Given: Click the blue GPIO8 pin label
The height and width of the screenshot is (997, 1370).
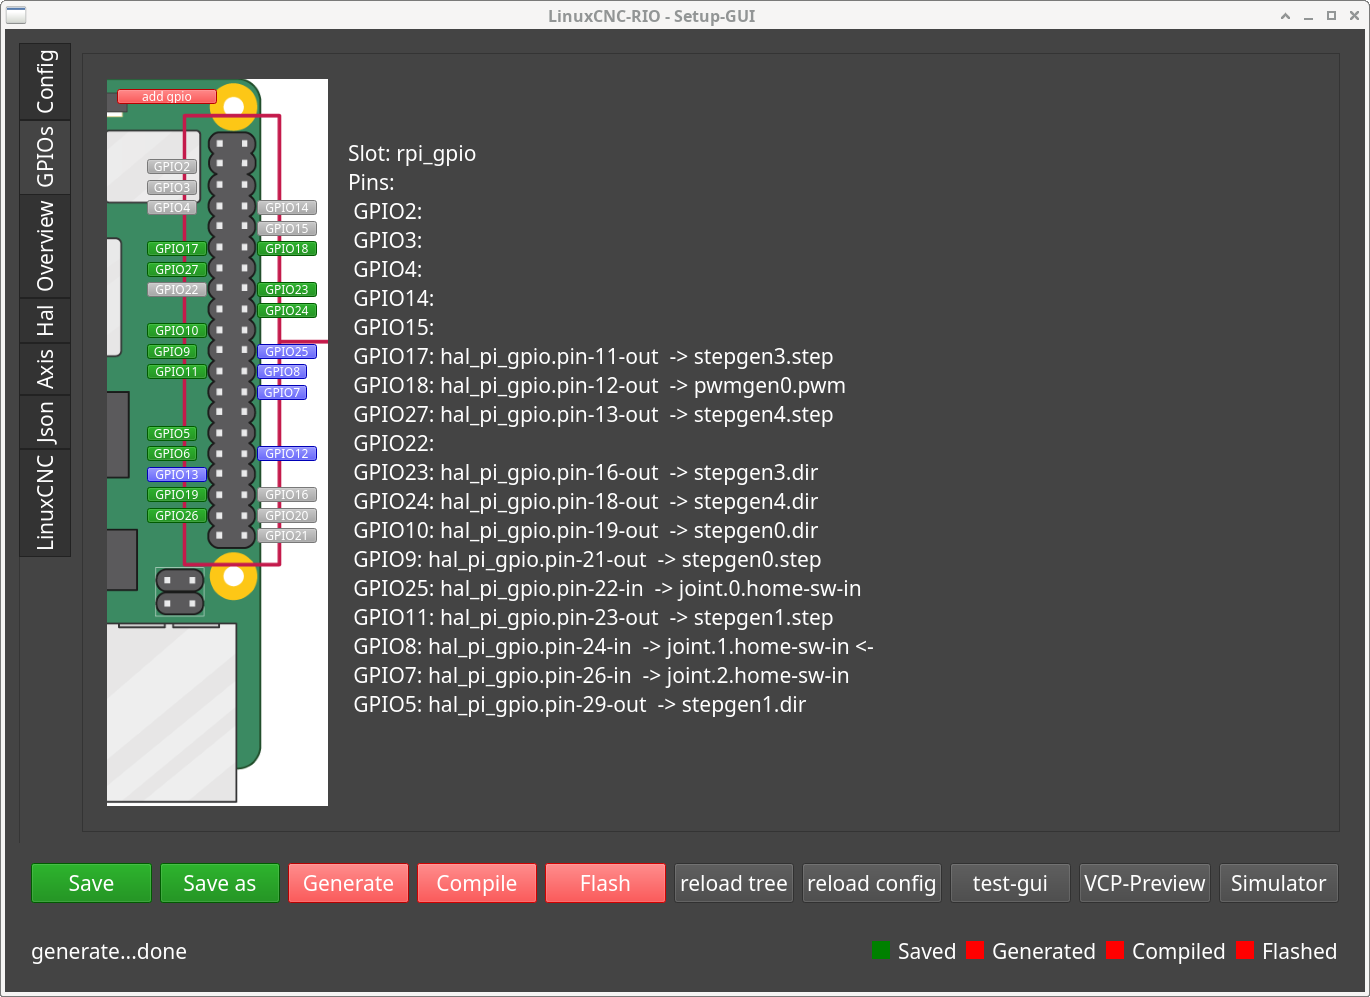Looking at the screenshot, I should (282, 372).
